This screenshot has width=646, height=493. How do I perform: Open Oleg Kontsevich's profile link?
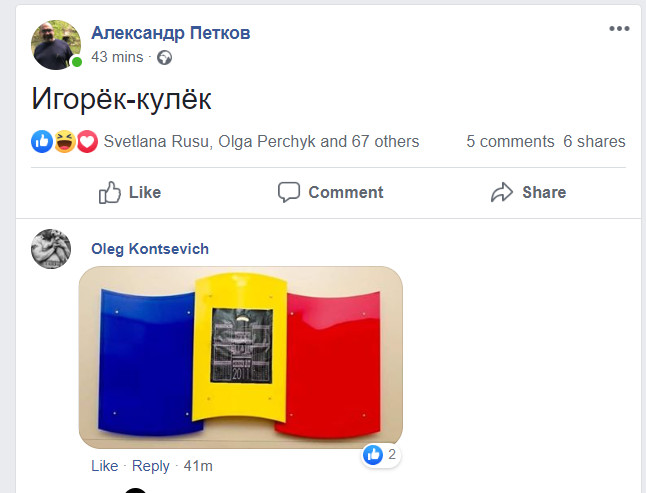(x=150, y=249)
